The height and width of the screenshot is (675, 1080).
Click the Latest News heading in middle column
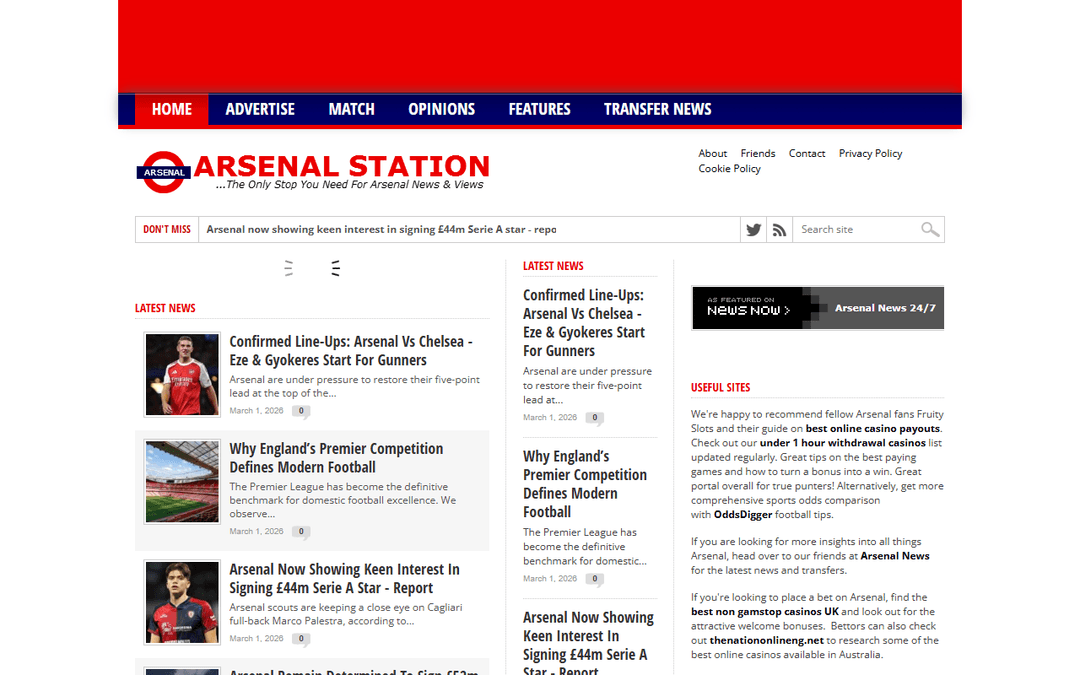(x=553, y=266)
